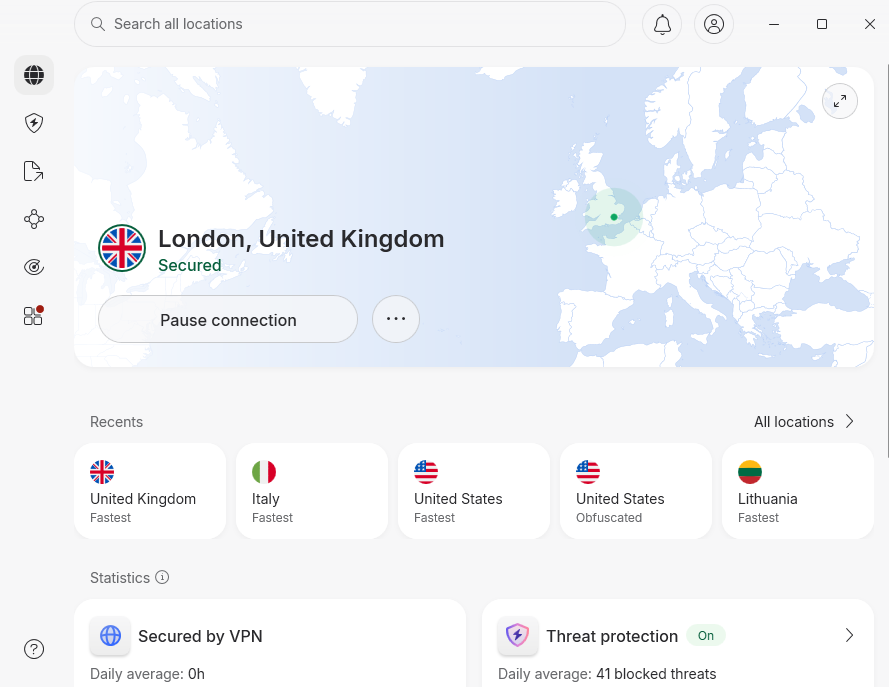
Task: Click the Statistics info icon
Action: 162,577
